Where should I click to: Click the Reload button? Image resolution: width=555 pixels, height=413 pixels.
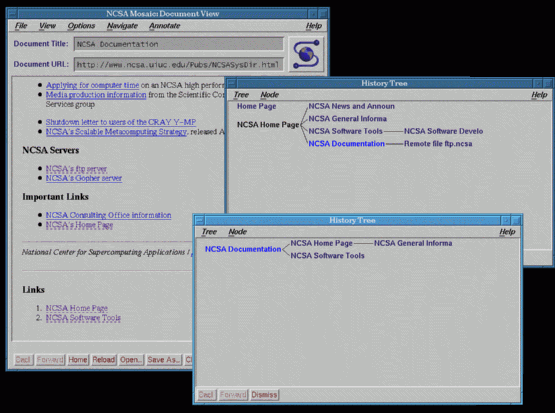coord(104,360)
